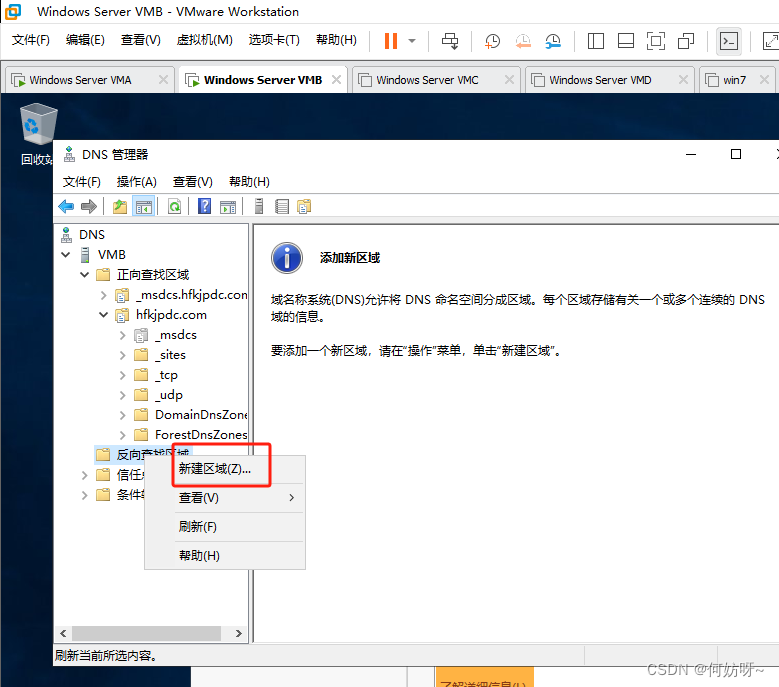Close the Windows Server VMD tab
The height and width of the screenshot is (687, 779).
pos(683,79)
